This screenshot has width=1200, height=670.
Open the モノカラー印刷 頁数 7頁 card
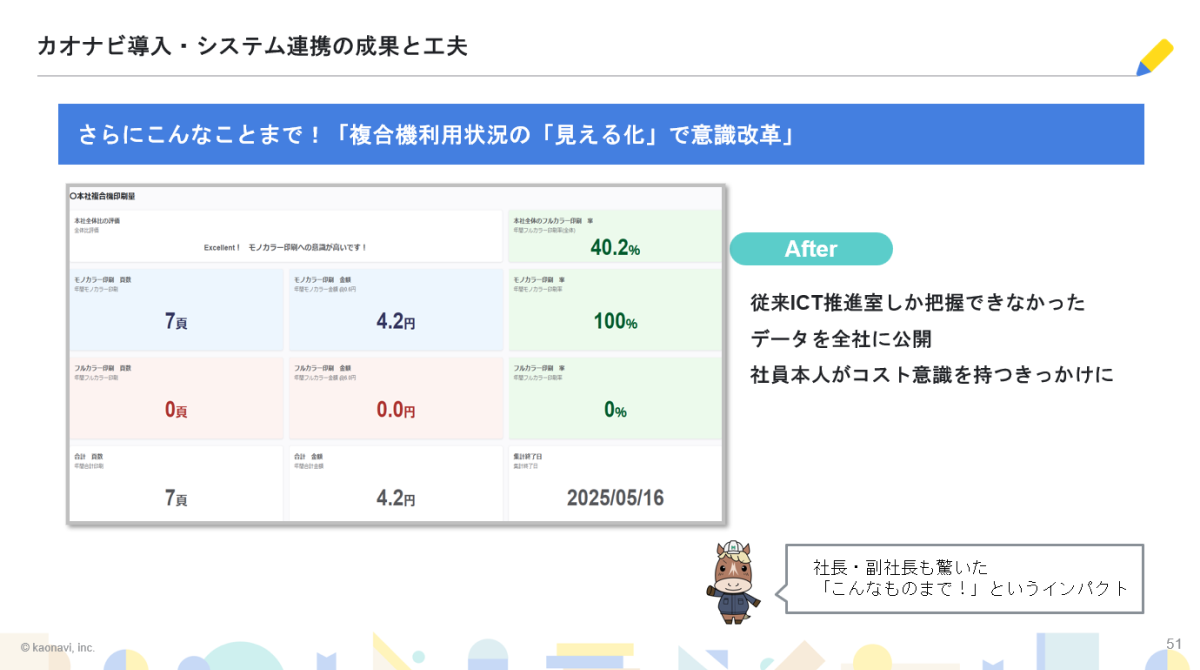coord(176,310)
